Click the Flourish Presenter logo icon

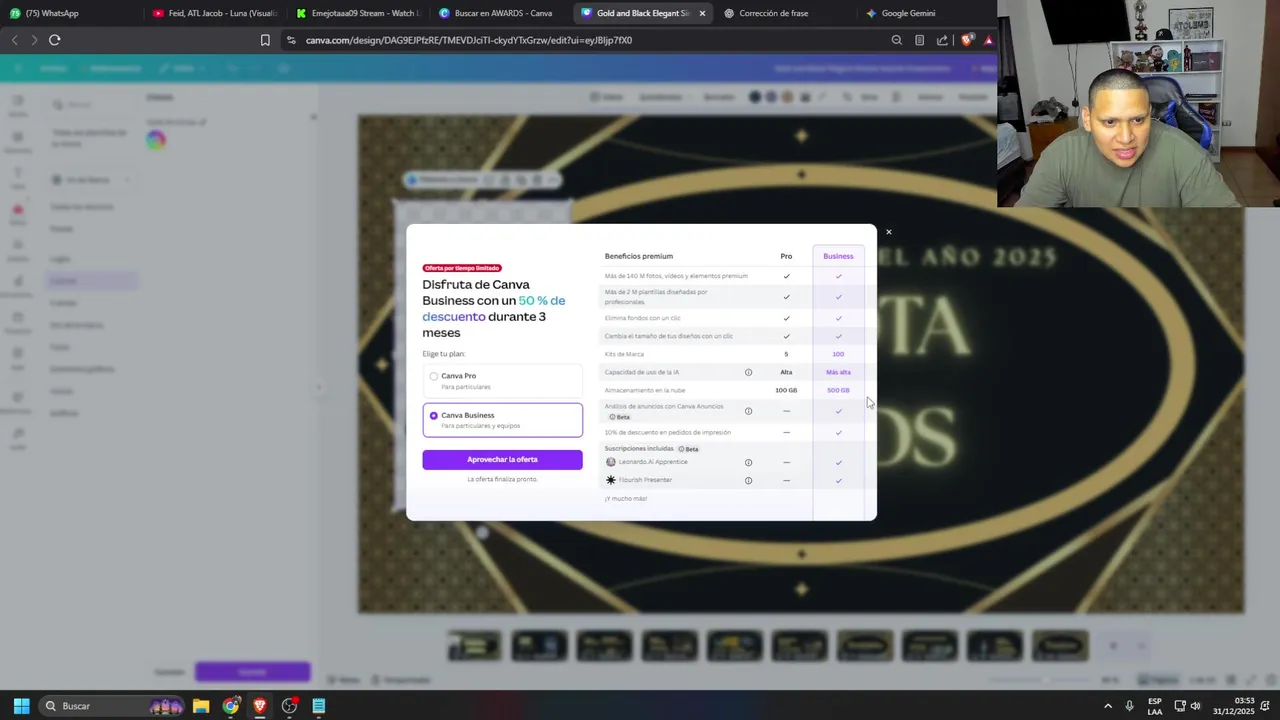click(611, 480)
